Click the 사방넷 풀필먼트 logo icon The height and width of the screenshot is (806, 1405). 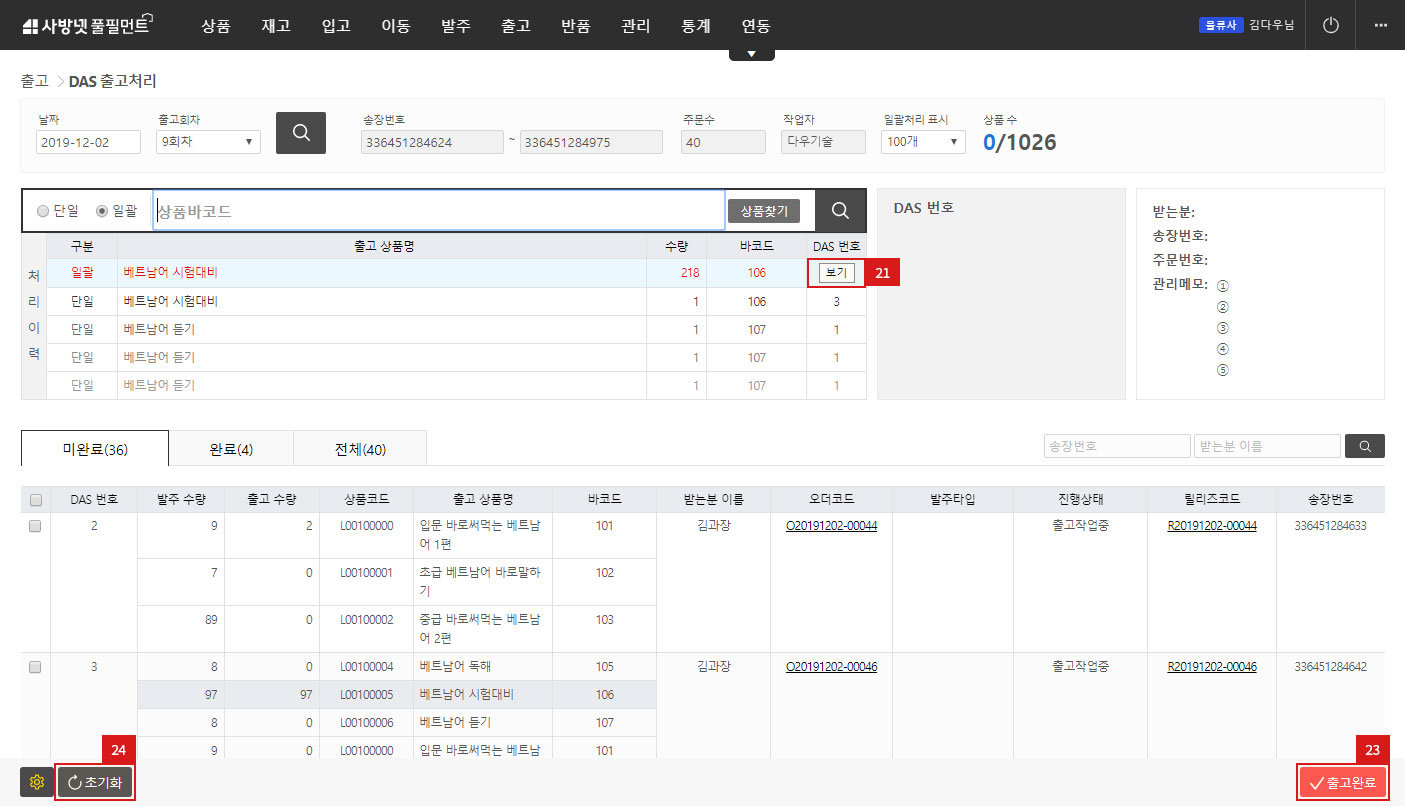coord(32,24)
